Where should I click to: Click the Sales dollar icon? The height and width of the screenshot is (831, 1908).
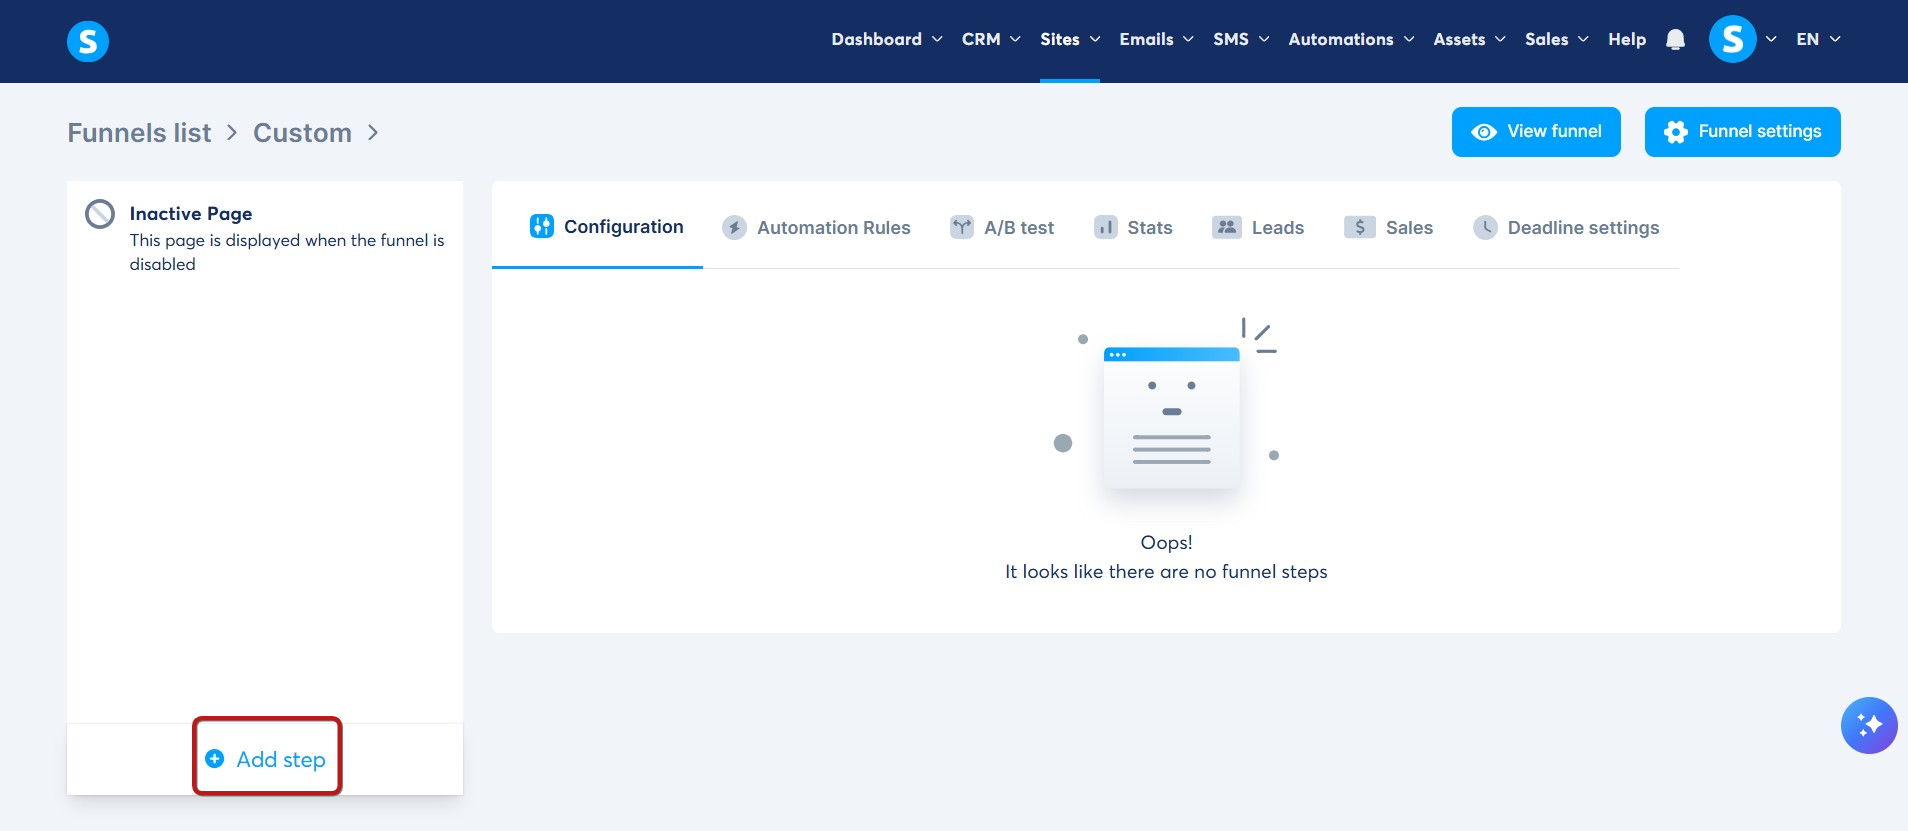1360,227
